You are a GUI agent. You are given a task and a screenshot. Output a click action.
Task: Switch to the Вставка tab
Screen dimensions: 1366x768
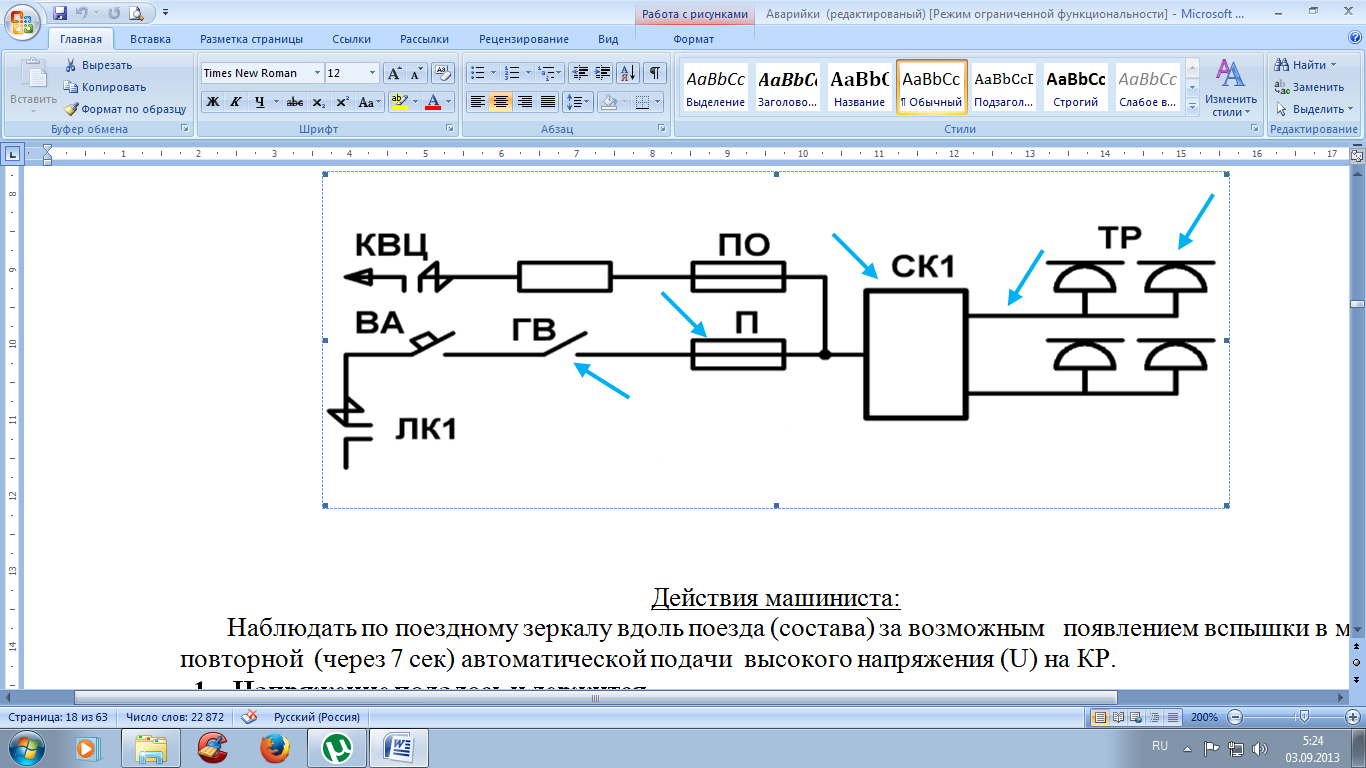[150, 39]
